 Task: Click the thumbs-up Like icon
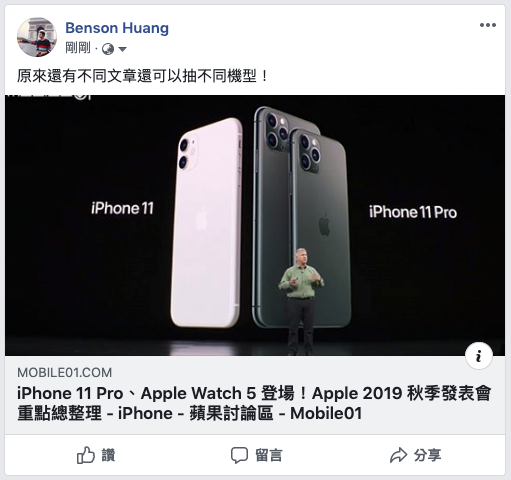pos(86,455)
